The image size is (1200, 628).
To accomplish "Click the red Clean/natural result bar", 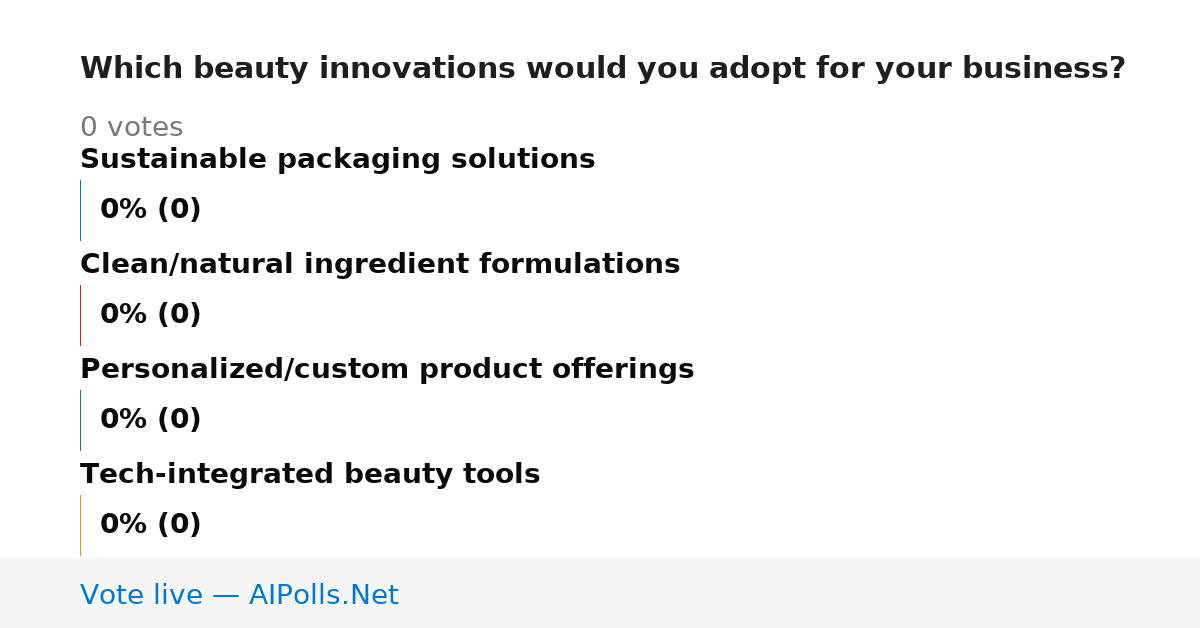I will 80,315.
